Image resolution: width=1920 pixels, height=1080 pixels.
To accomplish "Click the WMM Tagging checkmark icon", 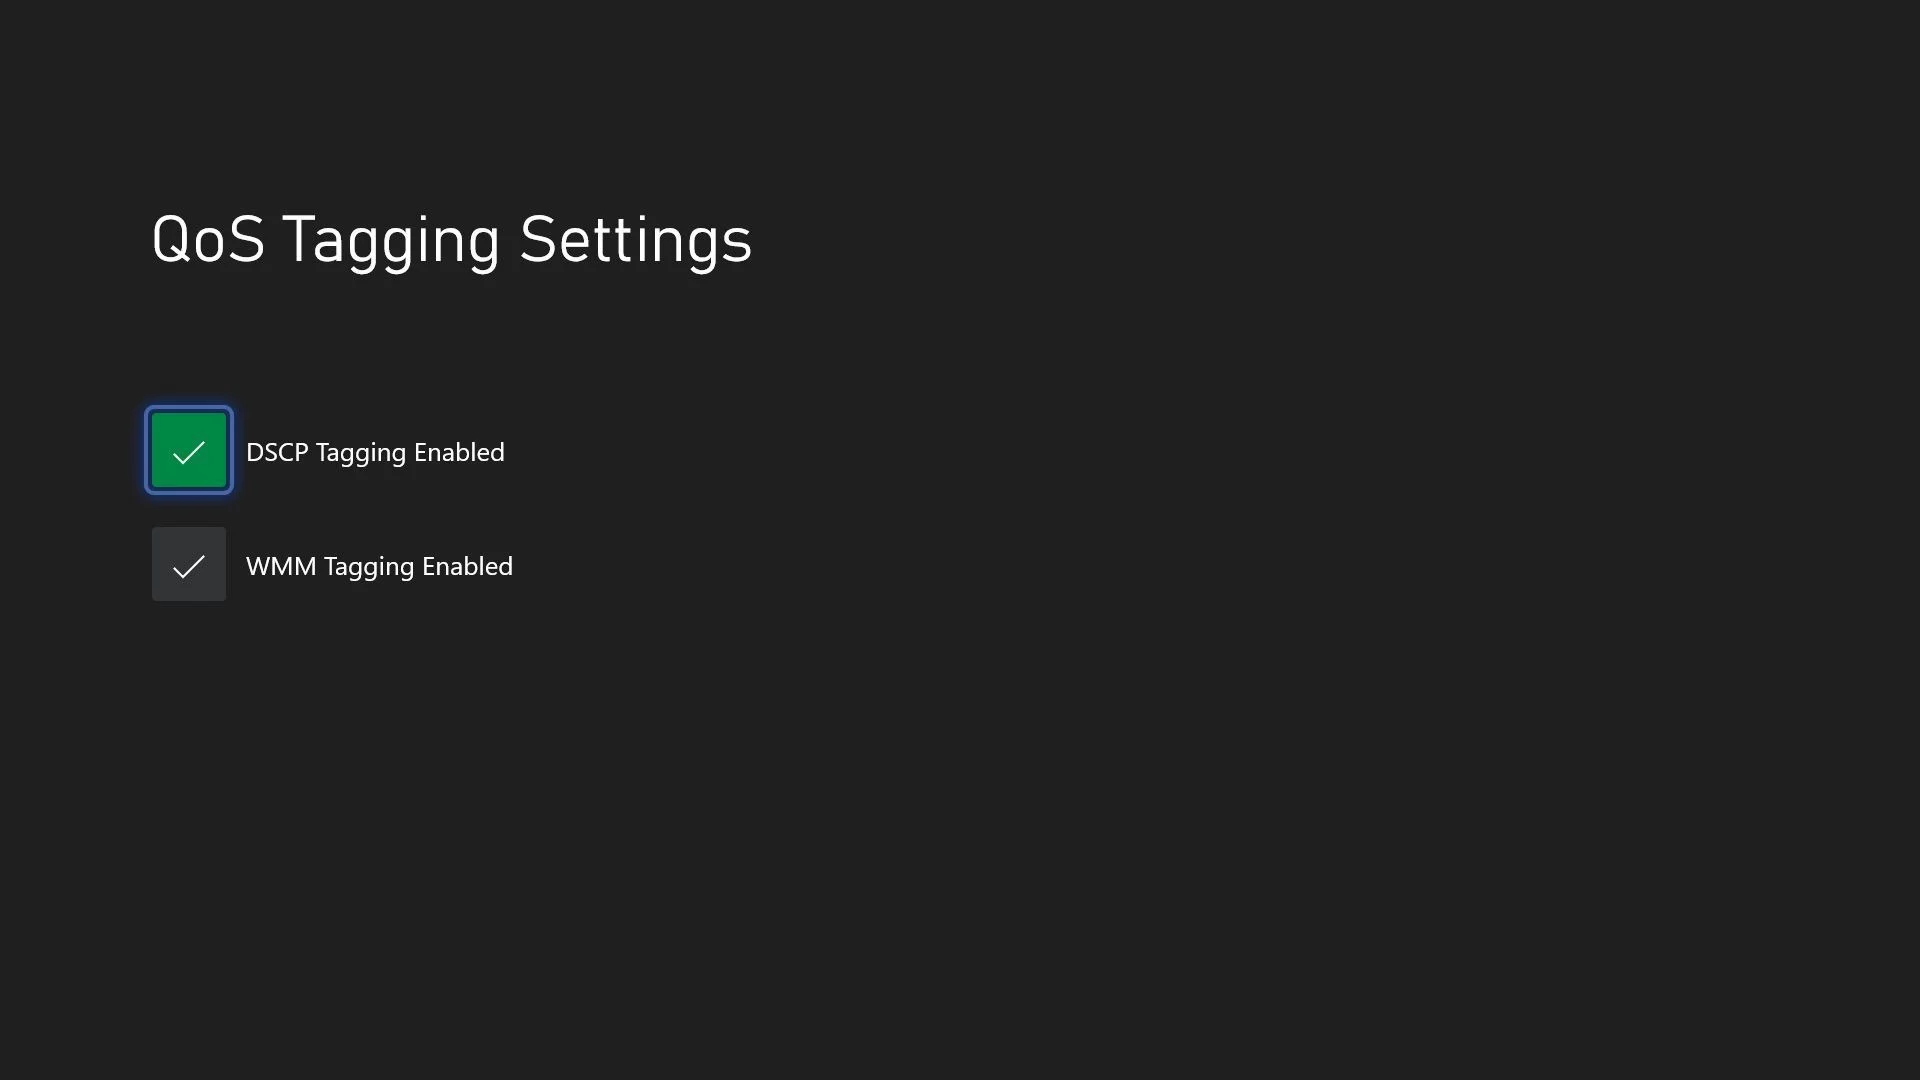I will point(189,564).
